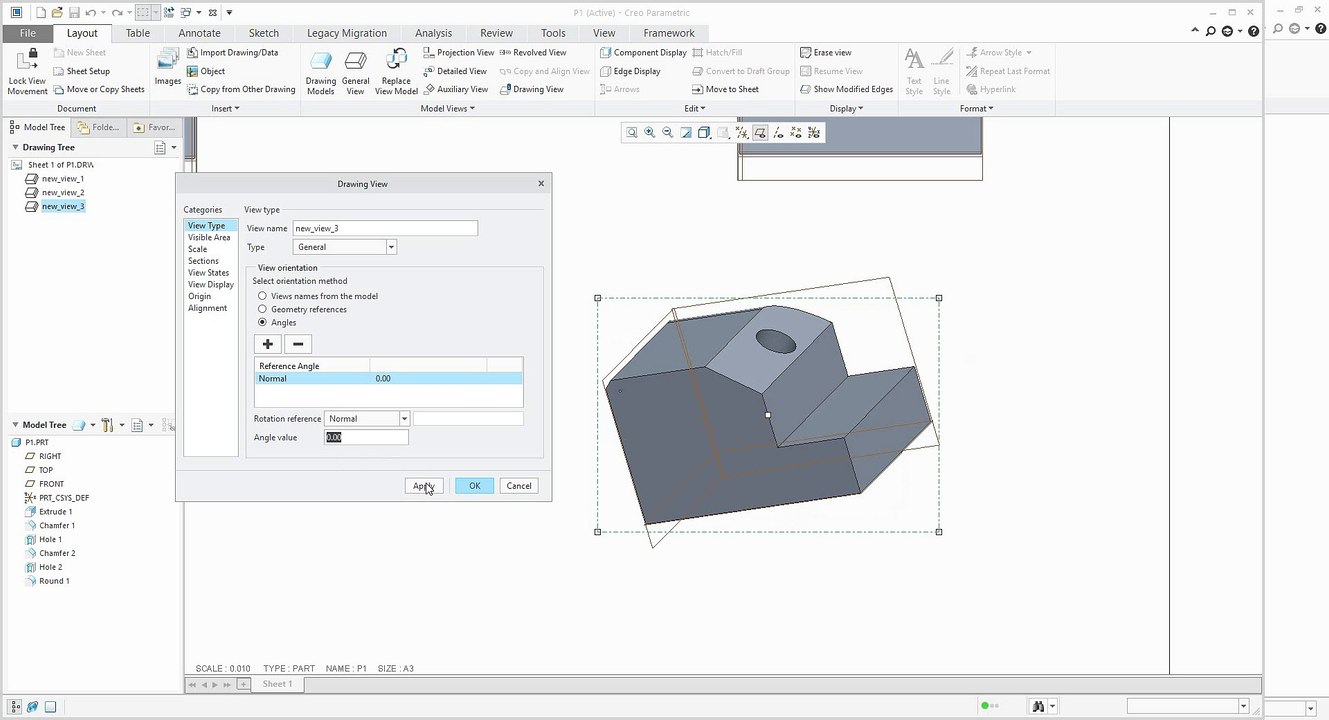The image size is (1329, 720).
Task: Select Extrude 1 in Model Tree
Action: pyautogui.click(x=55, y=512)
